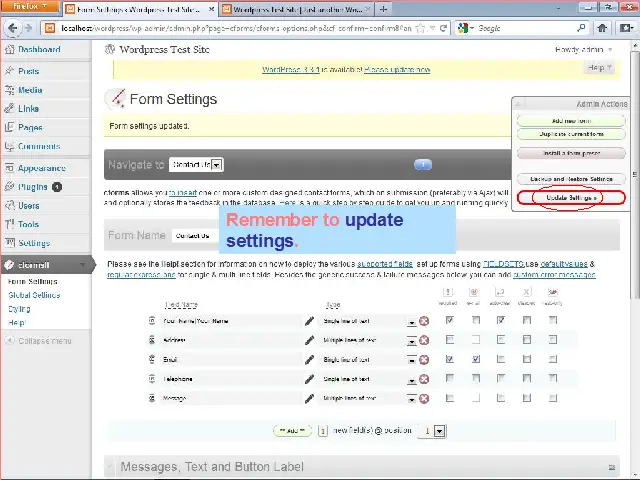Click the Add new form button
640x480 pixels.
571,121
